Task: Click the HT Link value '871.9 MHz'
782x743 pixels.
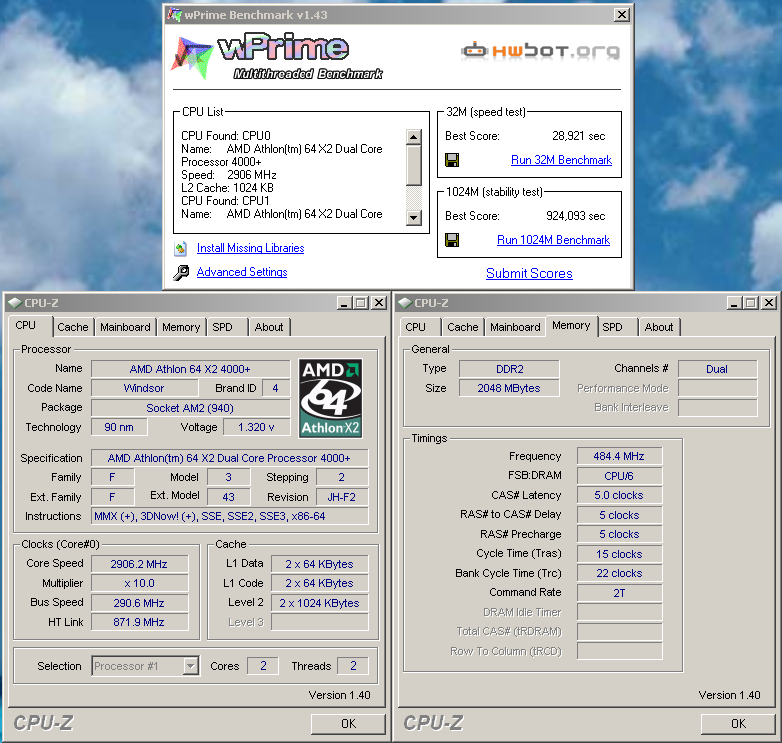Action: point(139,622)
